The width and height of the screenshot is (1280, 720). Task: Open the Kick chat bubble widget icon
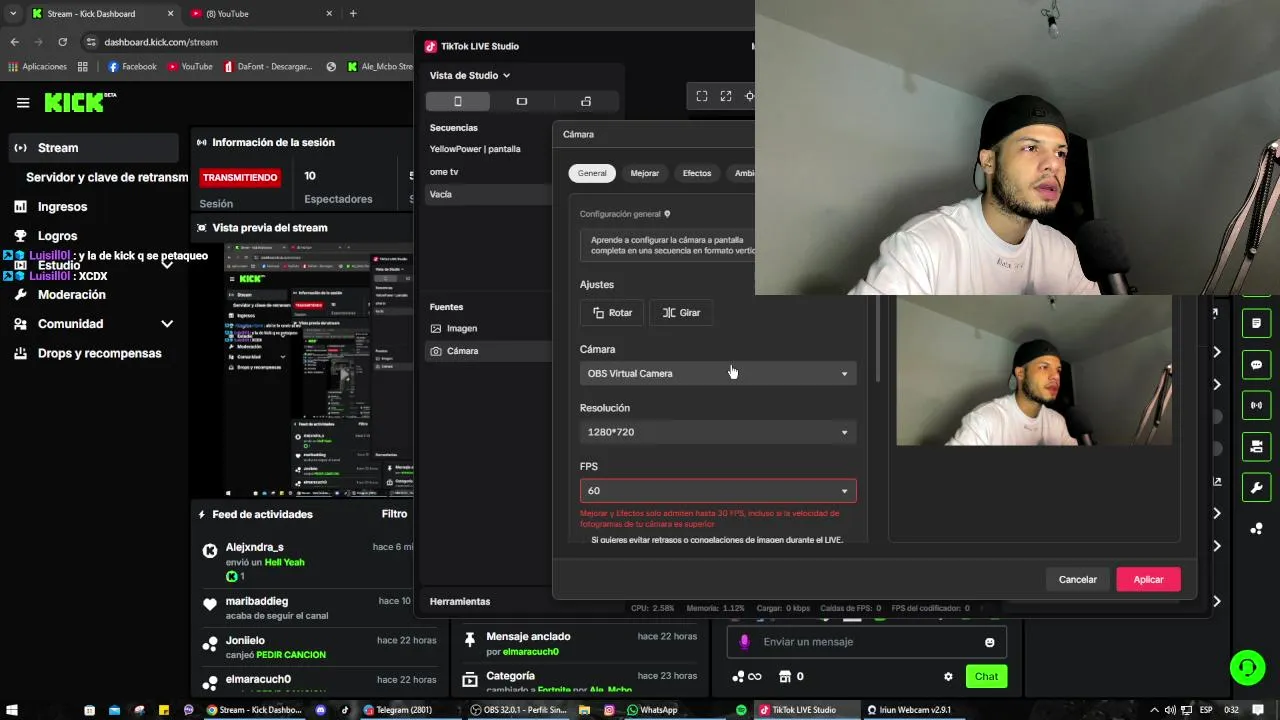coord(1257,365)
